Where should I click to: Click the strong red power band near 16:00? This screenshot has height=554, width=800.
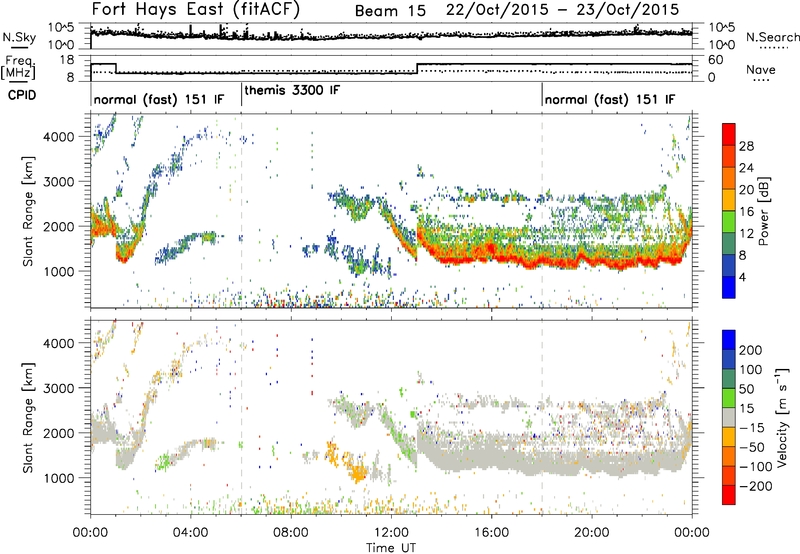[491, 251]
